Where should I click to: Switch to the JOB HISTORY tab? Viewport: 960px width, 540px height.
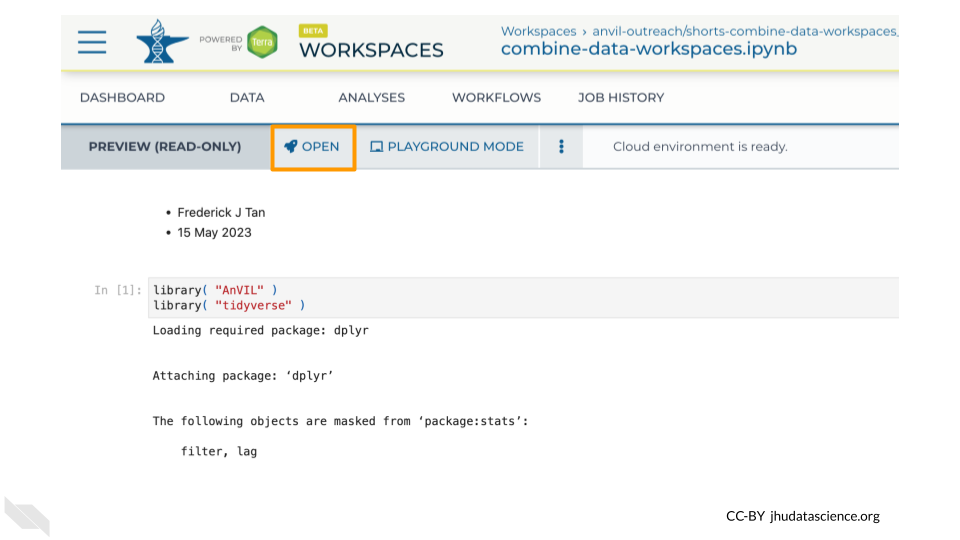click(621, 97)
